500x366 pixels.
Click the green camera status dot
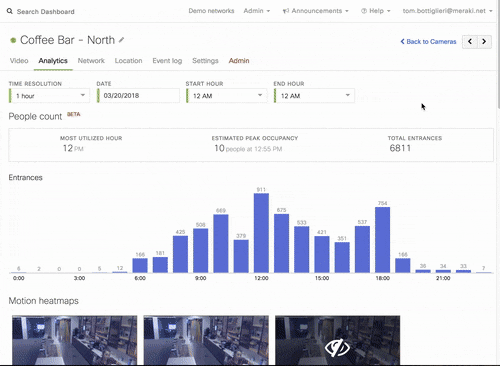(13, 40)
